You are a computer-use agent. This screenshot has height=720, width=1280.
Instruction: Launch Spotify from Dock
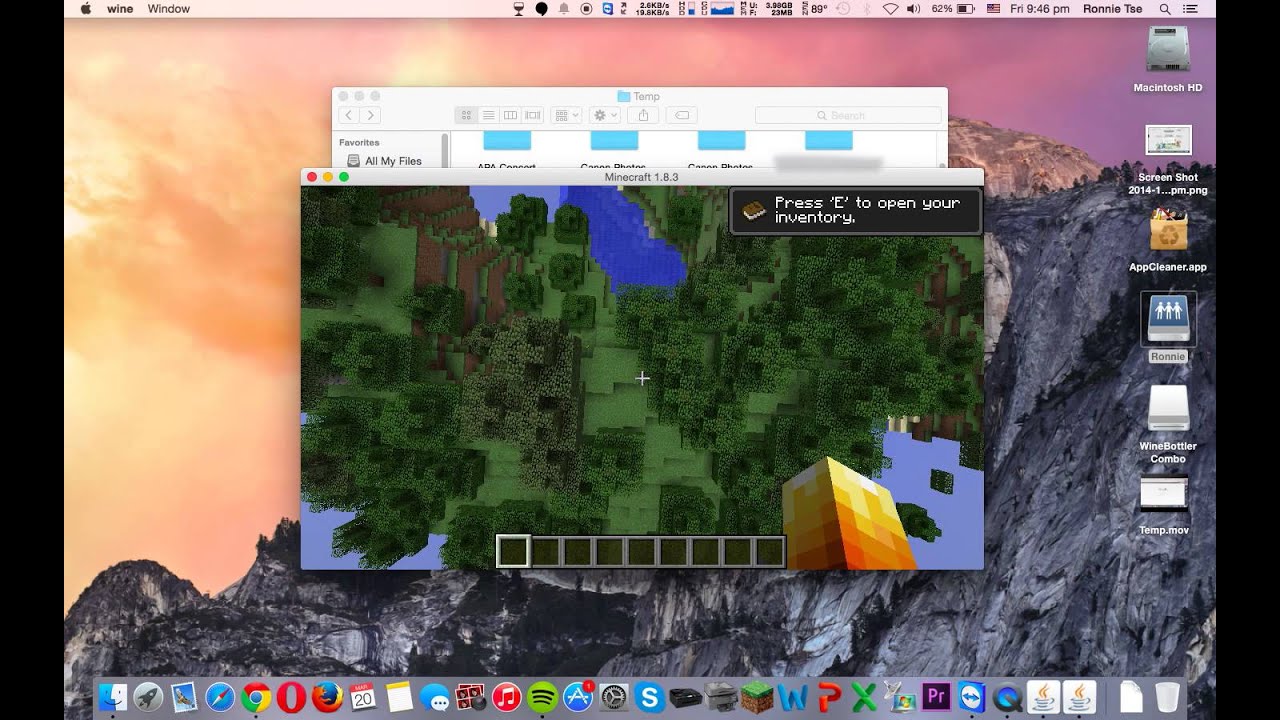click(542, 696)
